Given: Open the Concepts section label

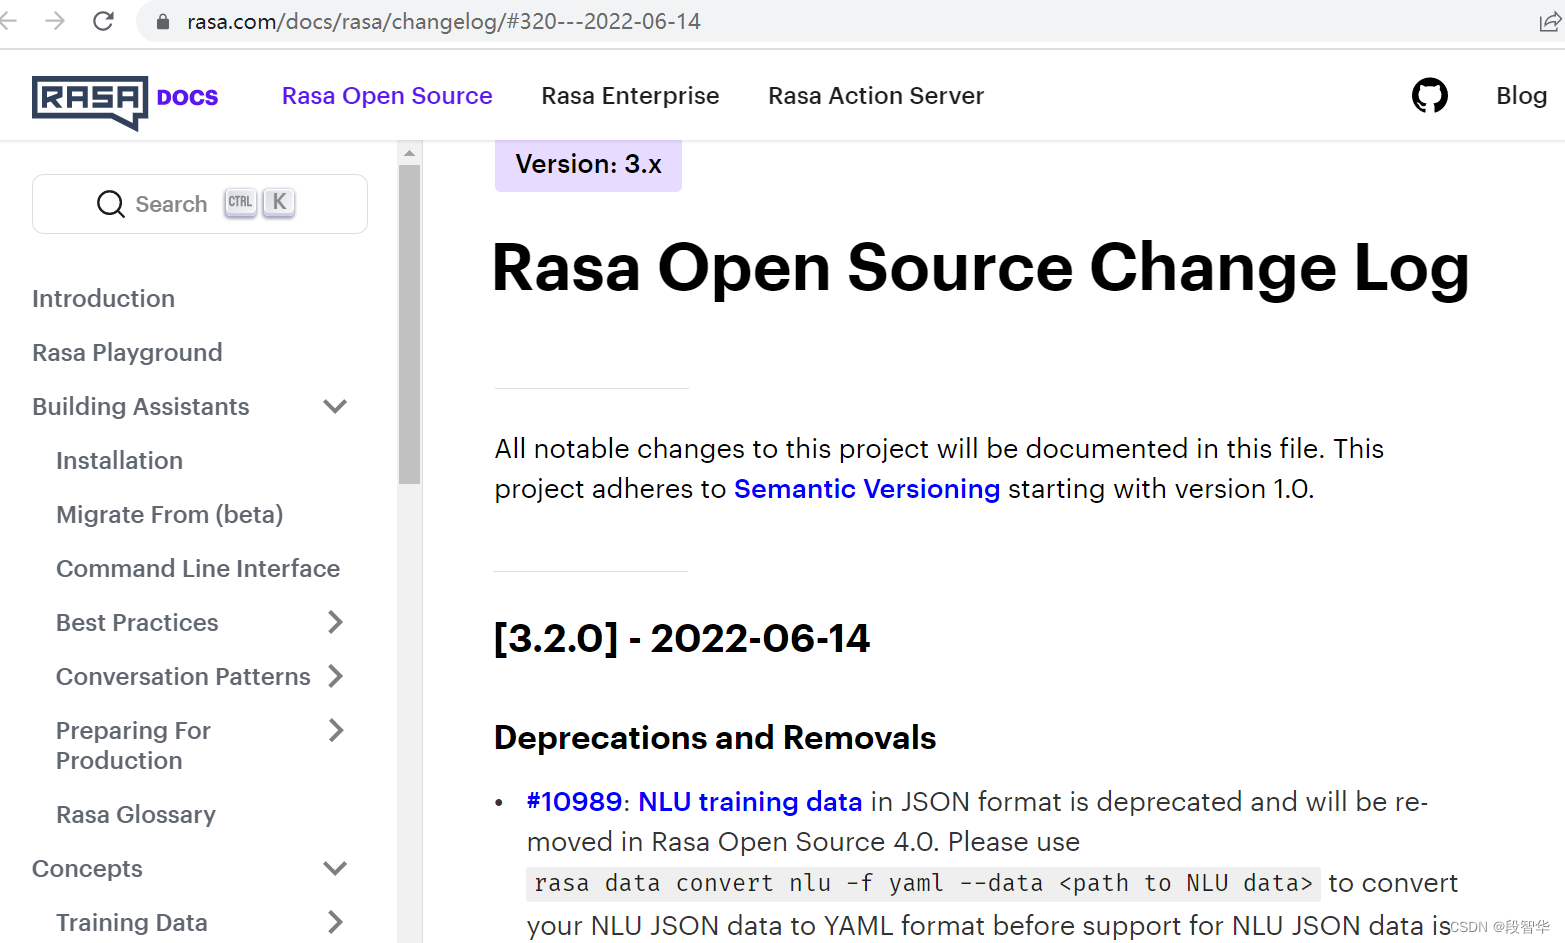Looking at the screenshot, I should click(x=87, y=869).
